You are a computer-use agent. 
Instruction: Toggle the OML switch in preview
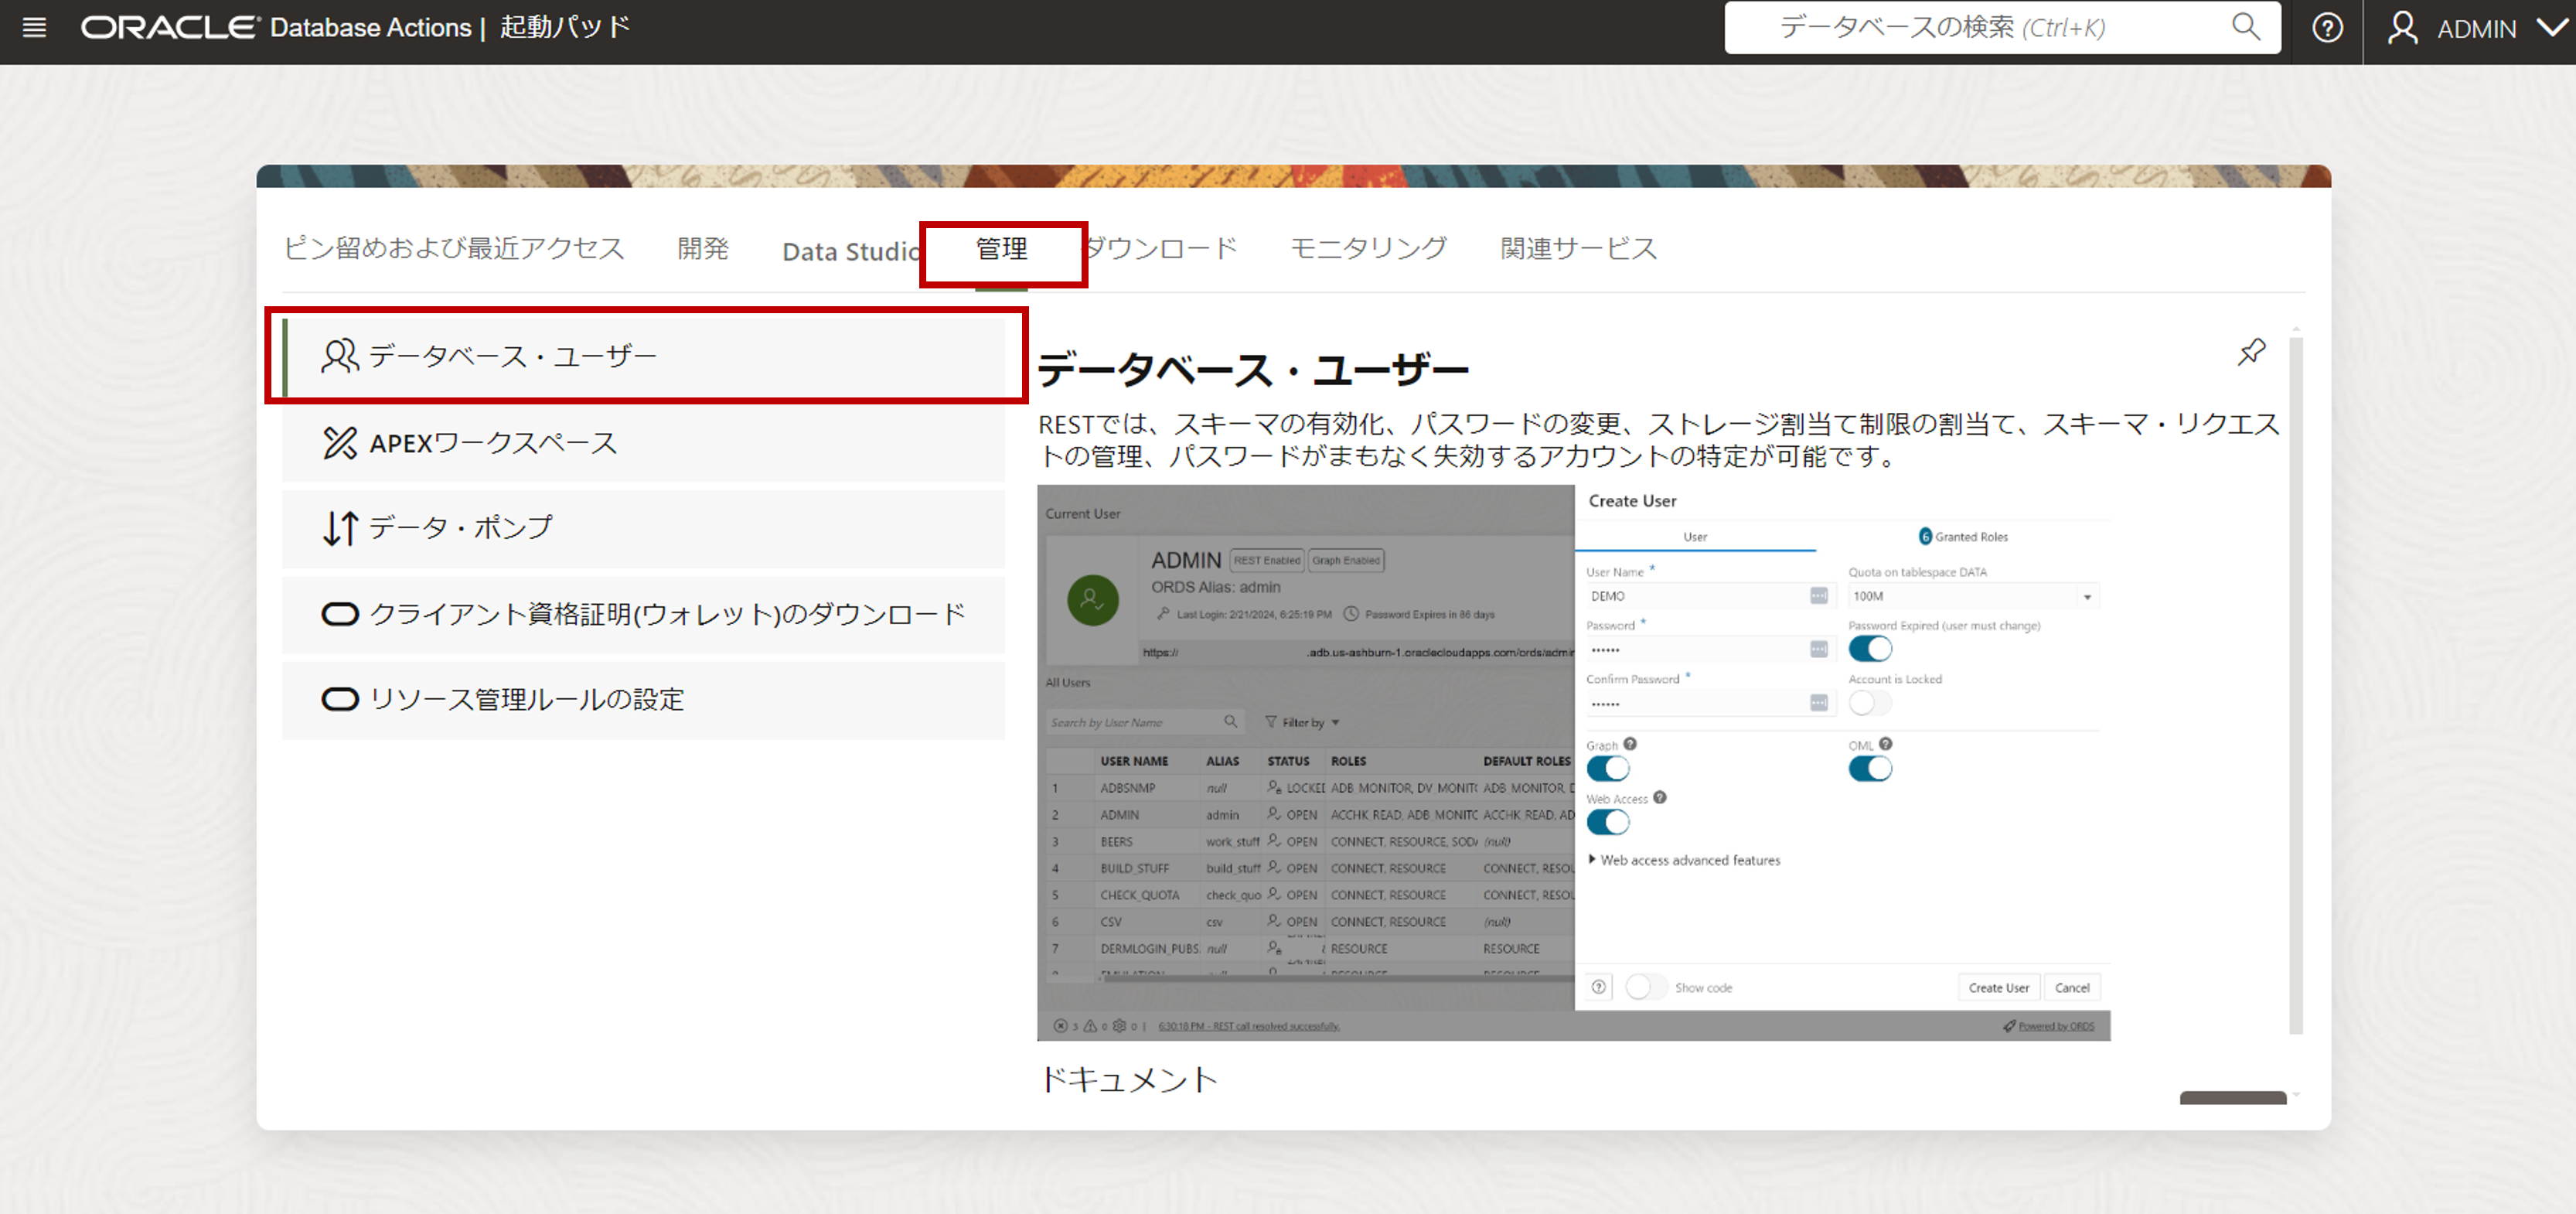[x=1869, y=768]
